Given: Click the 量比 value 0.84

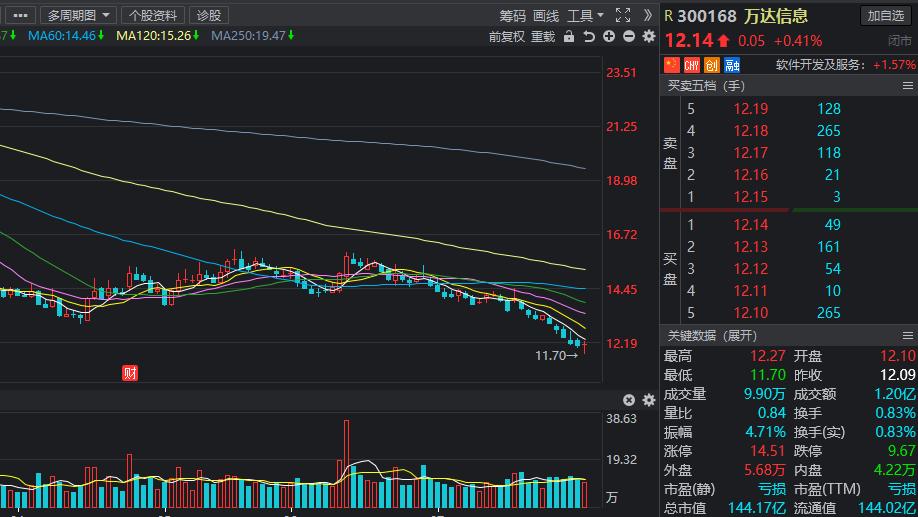Looking at the screenshot, I should pyautogui.click(x=772, y=413).
